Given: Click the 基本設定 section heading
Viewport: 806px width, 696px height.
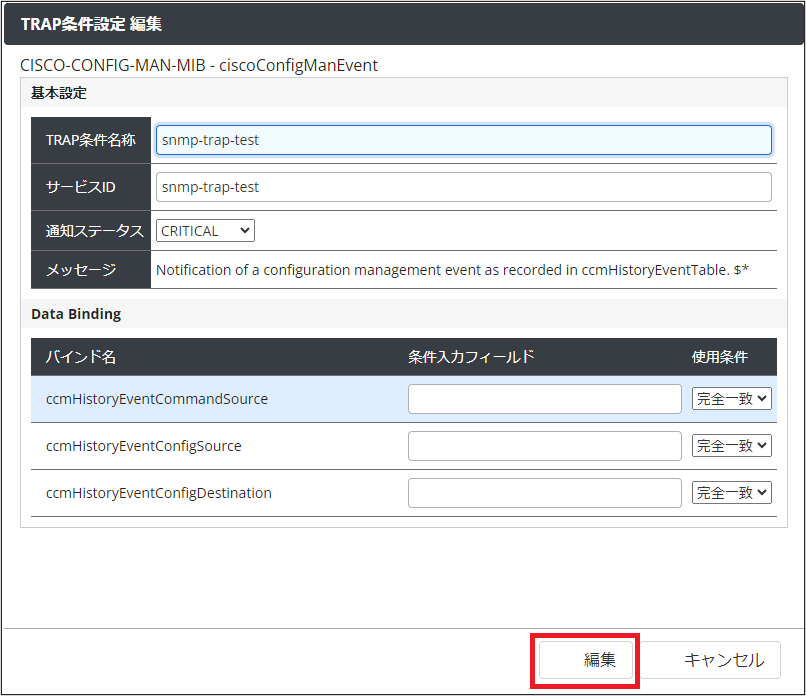Looking at the screenshot, I should click(59, 93).
